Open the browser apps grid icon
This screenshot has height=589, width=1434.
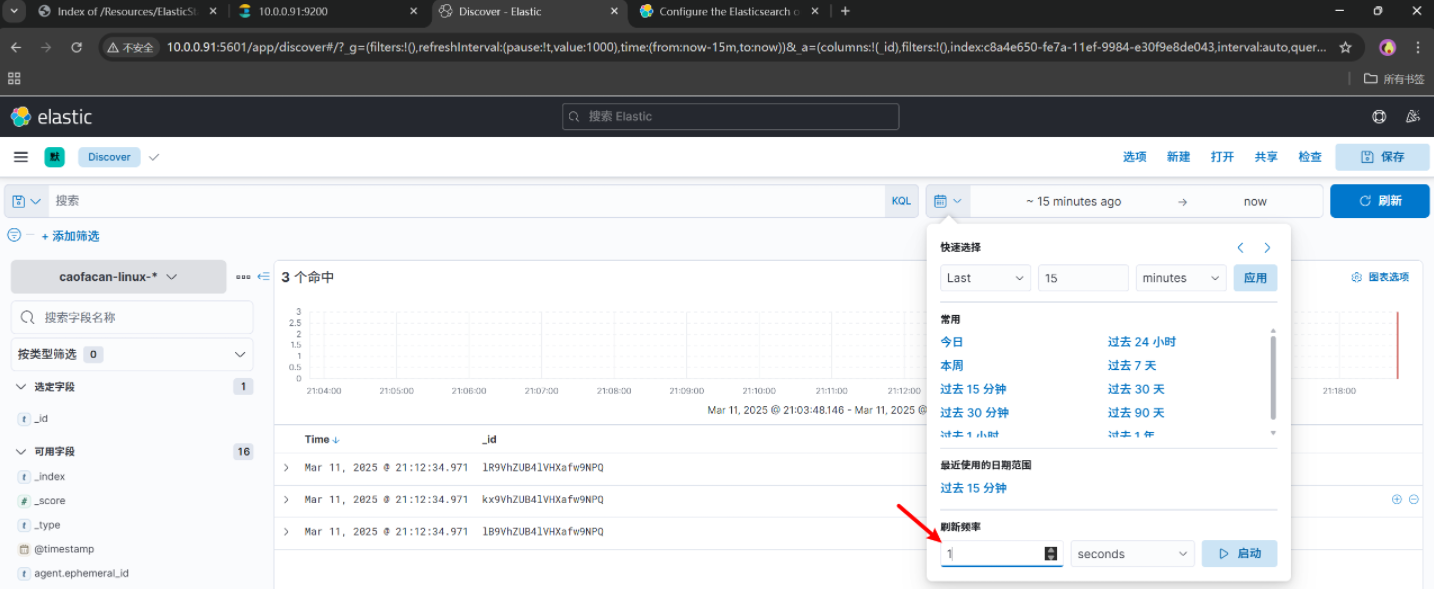[x=14, y=78]
